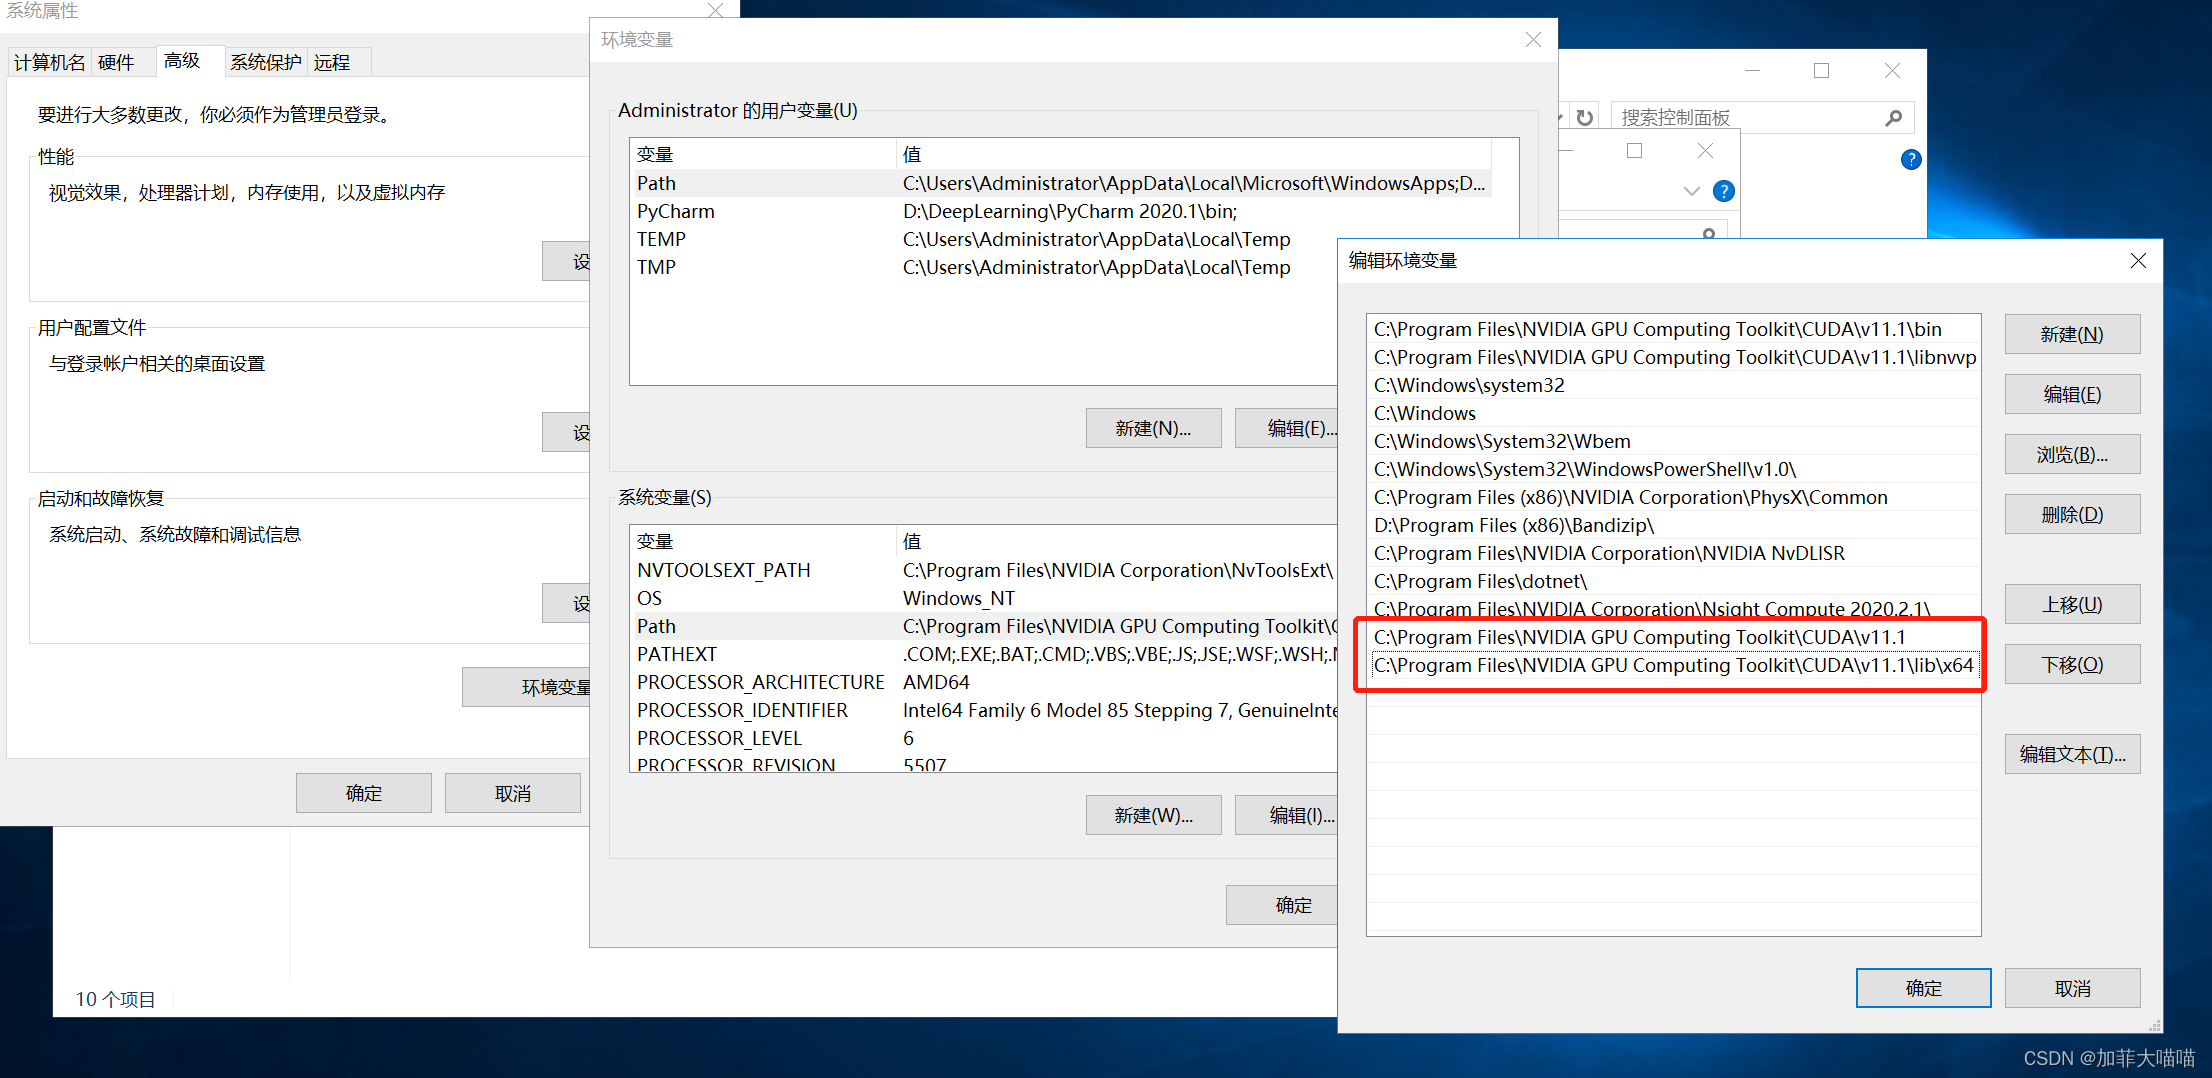Select the PhysX\Common path entry
Image resolution: width=2212 pixels, height=1078 pixels.
1673,497
